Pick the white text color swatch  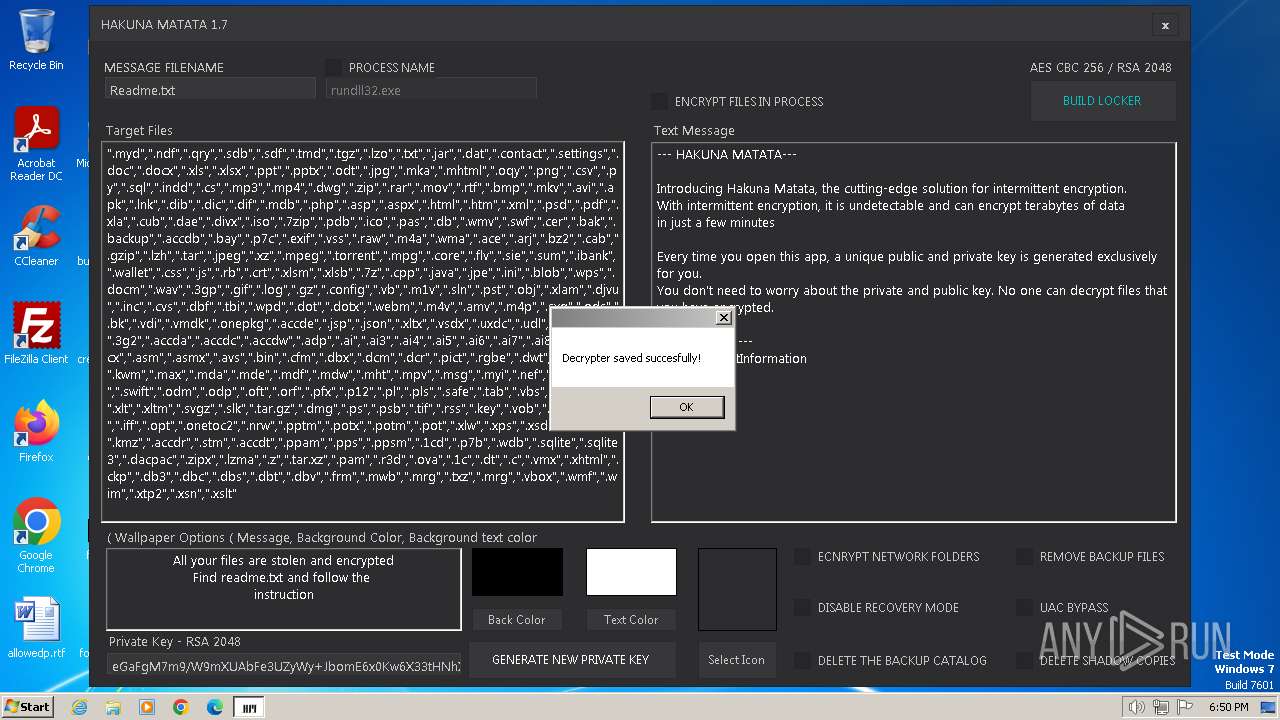point(631,572)
